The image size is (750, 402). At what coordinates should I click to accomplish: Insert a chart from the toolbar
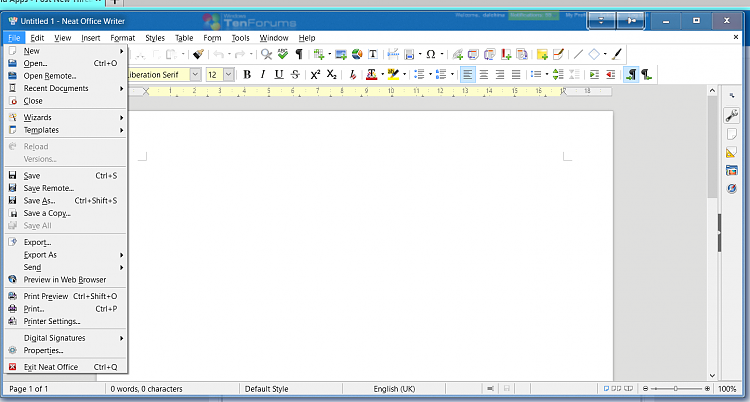coord(357,54)
